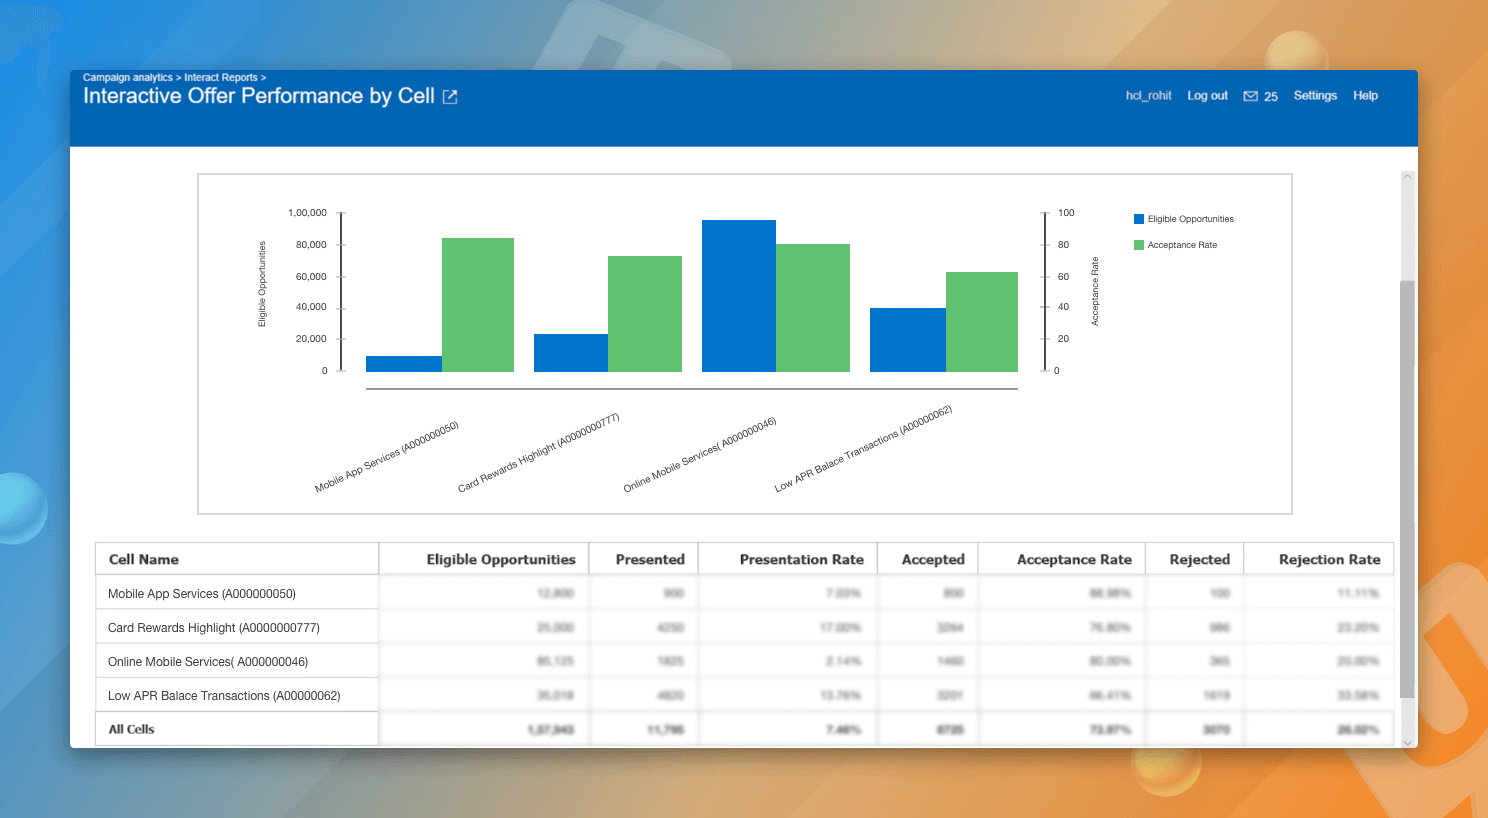Sort by the Acceptance Rate column header
Viewport: 1488px width, 818px height.
[x=1073, y=559]
